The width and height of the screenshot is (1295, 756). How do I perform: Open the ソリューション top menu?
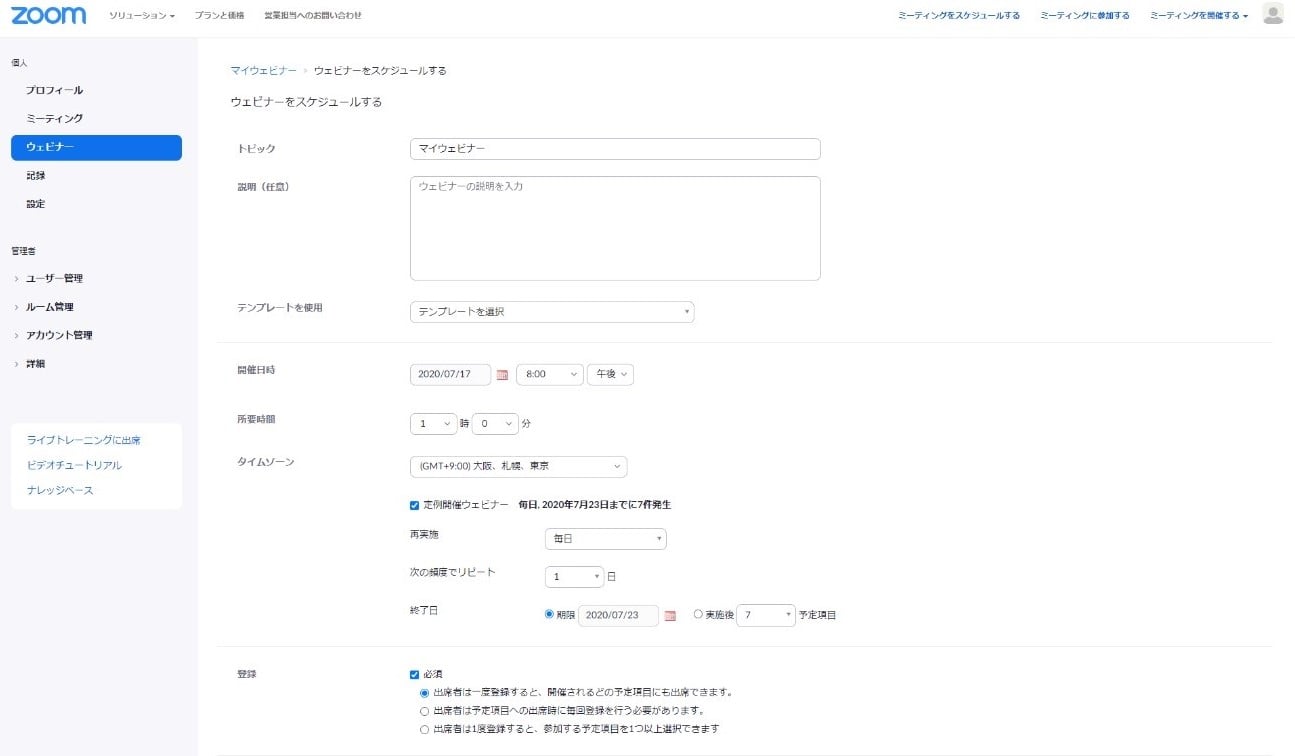point(142,16)
